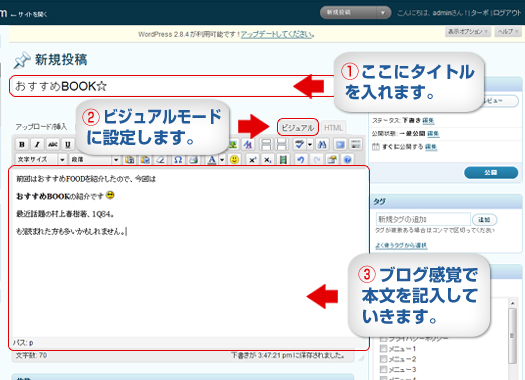
Task: Edit the ステータス status via 編集 link
Action: 429,121
